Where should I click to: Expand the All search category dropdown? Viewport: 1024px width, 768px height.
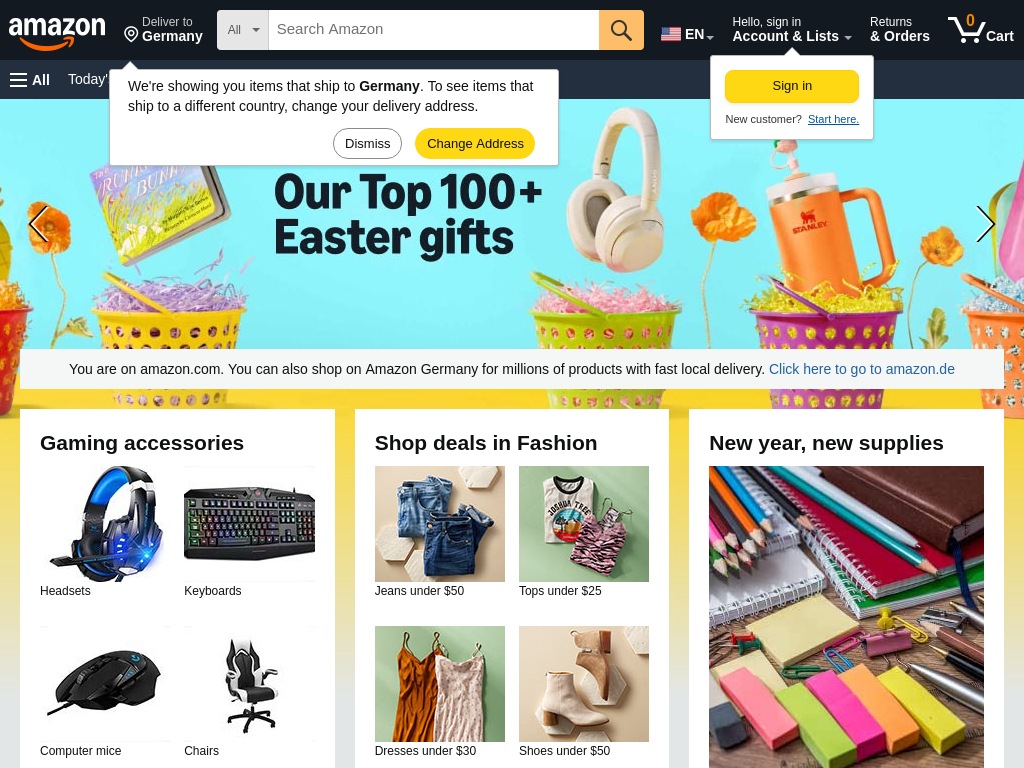click(243, 30)
